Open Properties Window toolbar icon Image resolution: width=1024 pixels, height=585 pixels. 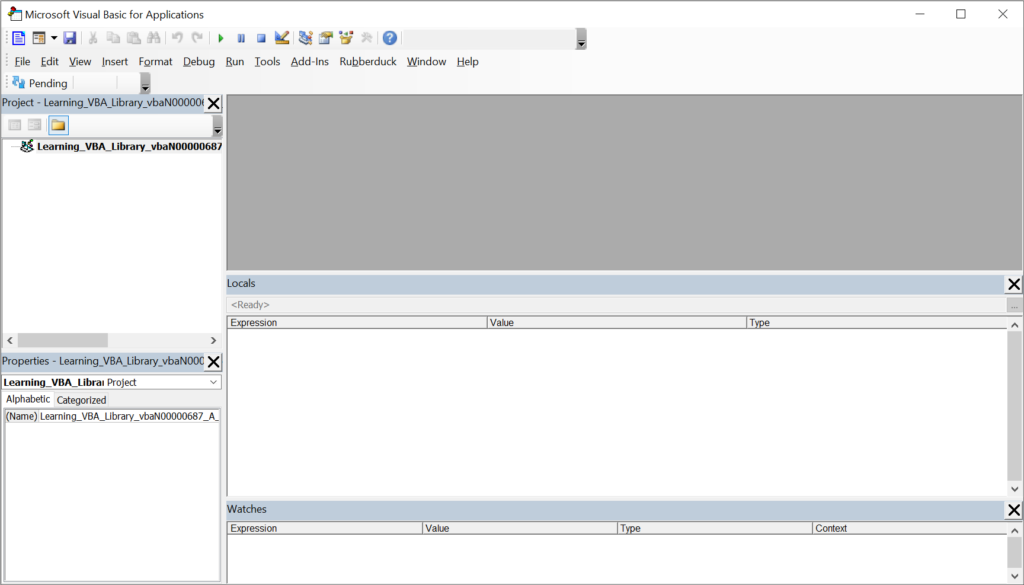click(x=325, y=38)
